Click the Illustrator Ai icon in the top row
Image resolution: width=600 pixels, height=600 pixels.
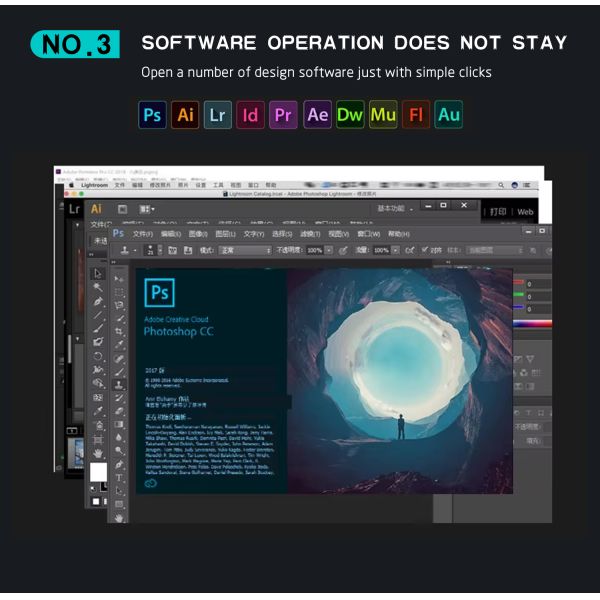[x=185, y=115]
